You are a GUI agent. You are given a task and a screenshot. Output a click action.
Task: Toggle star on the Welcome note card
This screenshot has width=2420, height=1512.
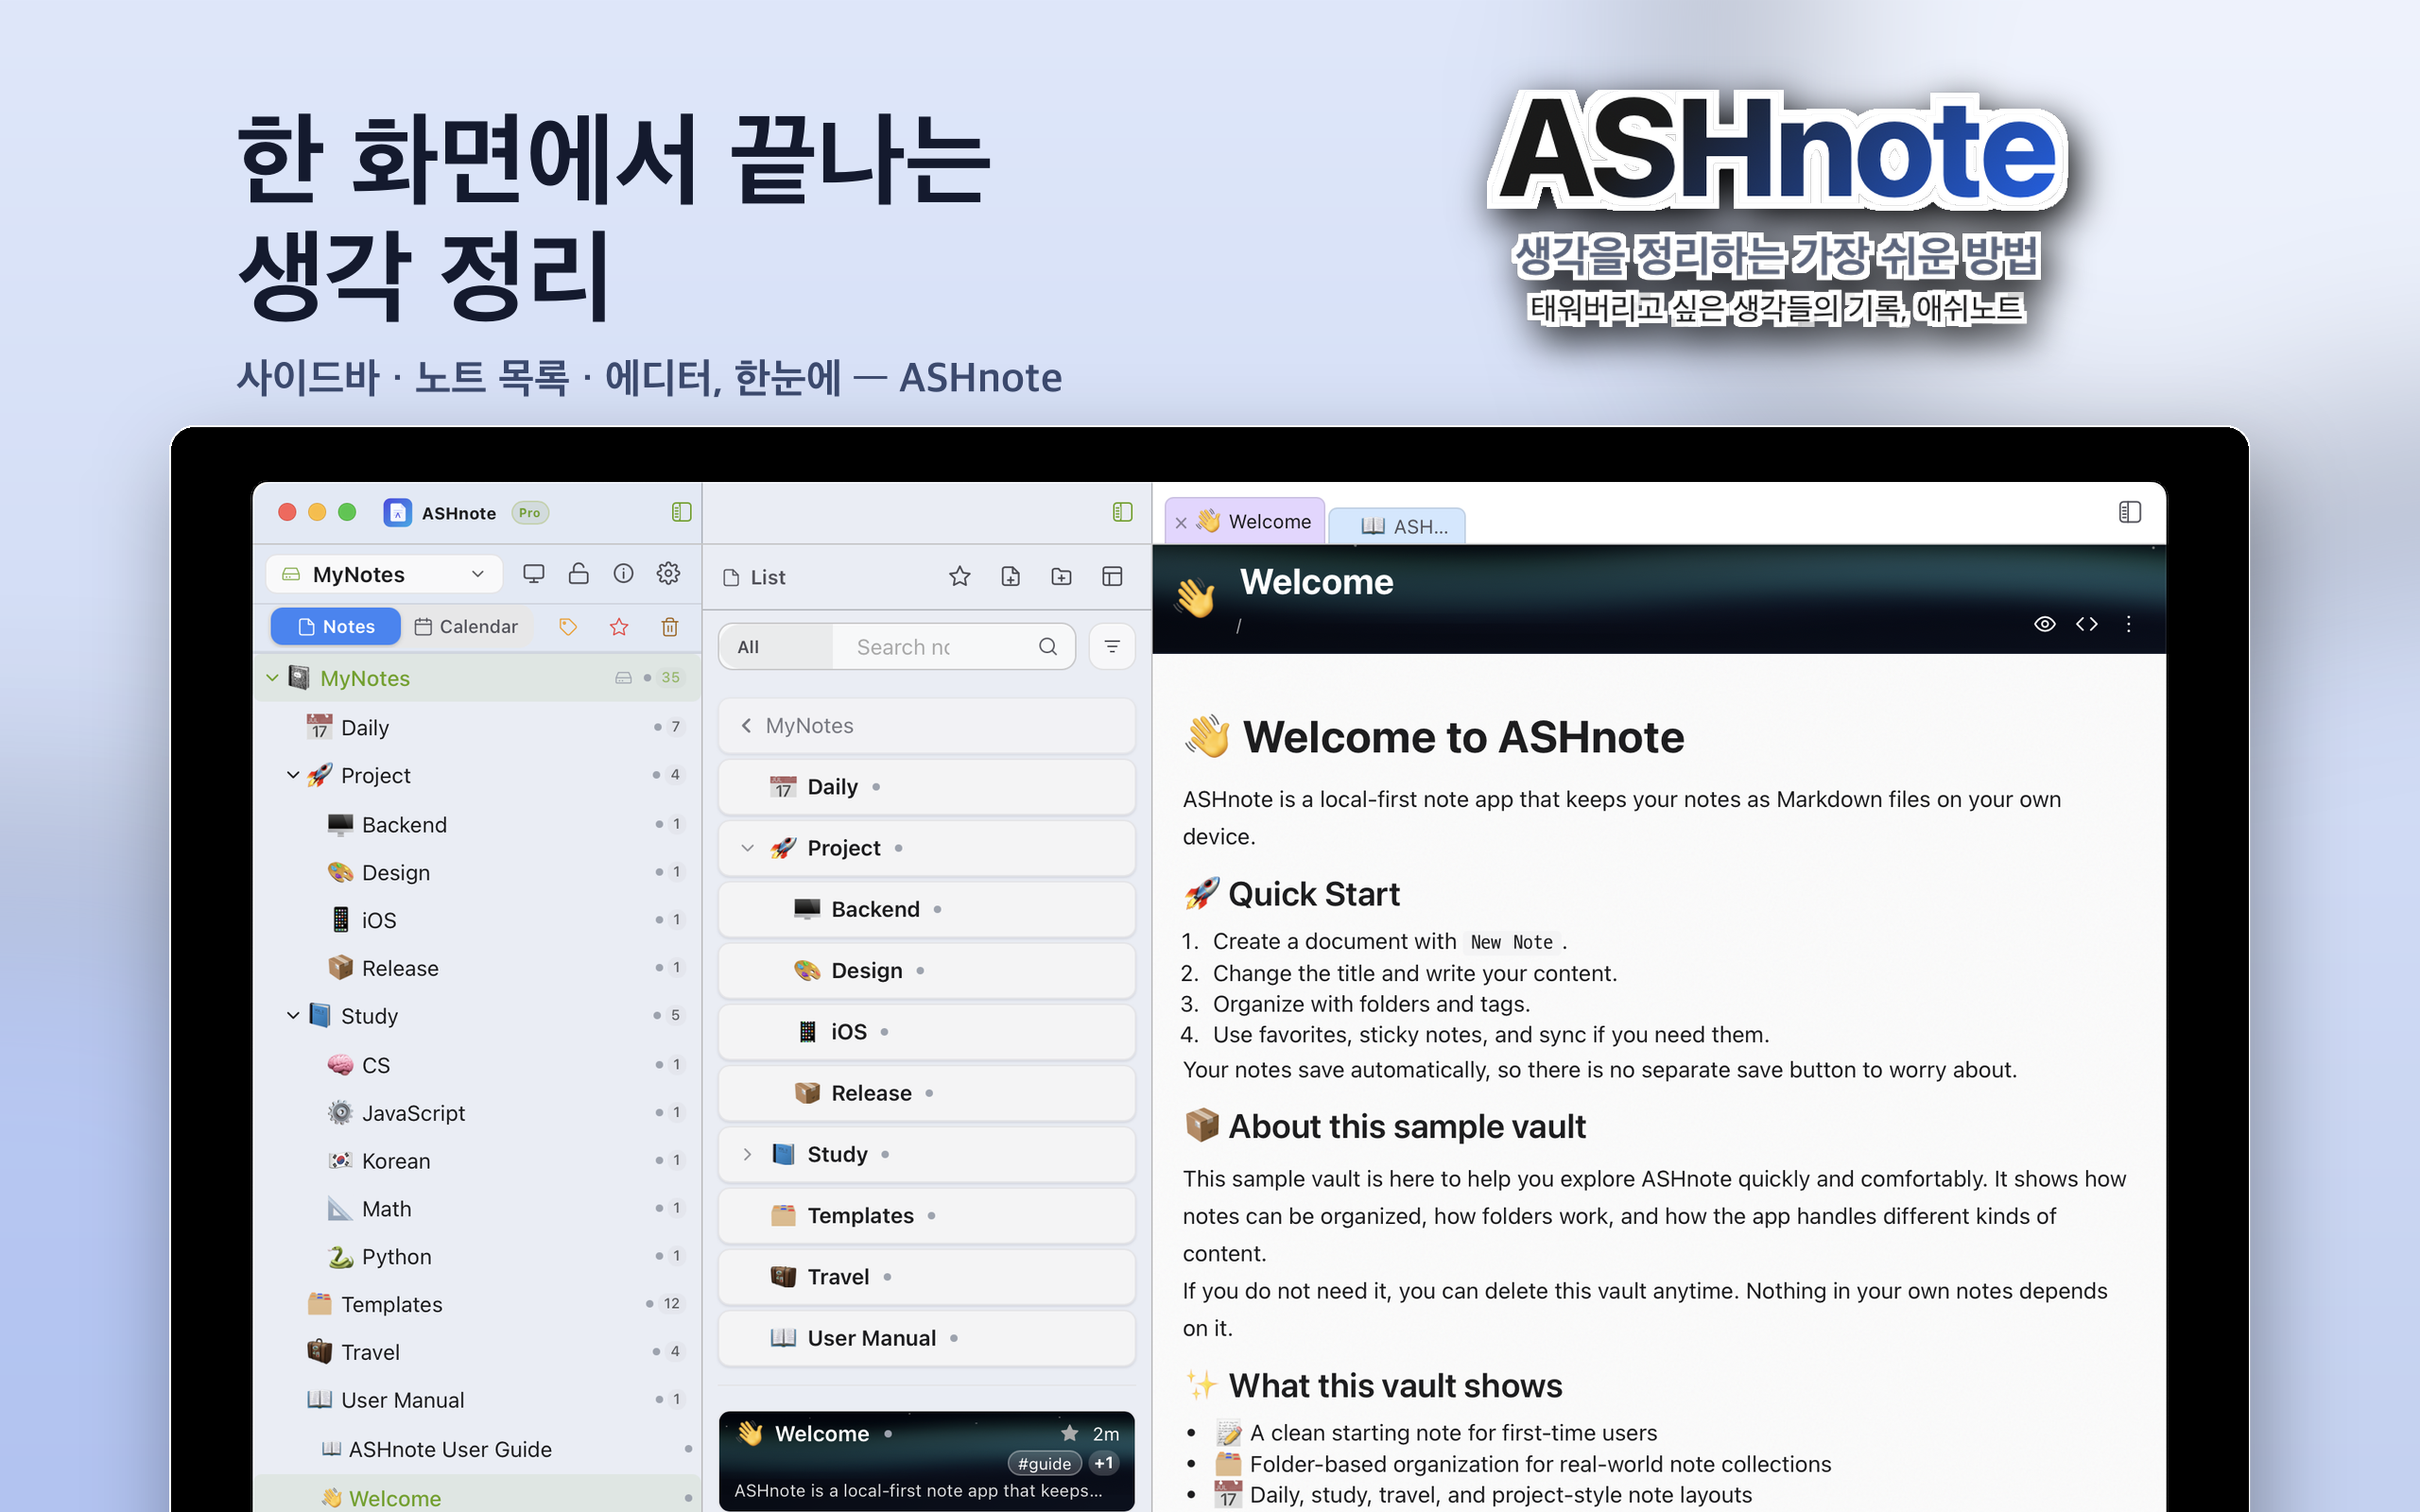tap(1069, 1433)
